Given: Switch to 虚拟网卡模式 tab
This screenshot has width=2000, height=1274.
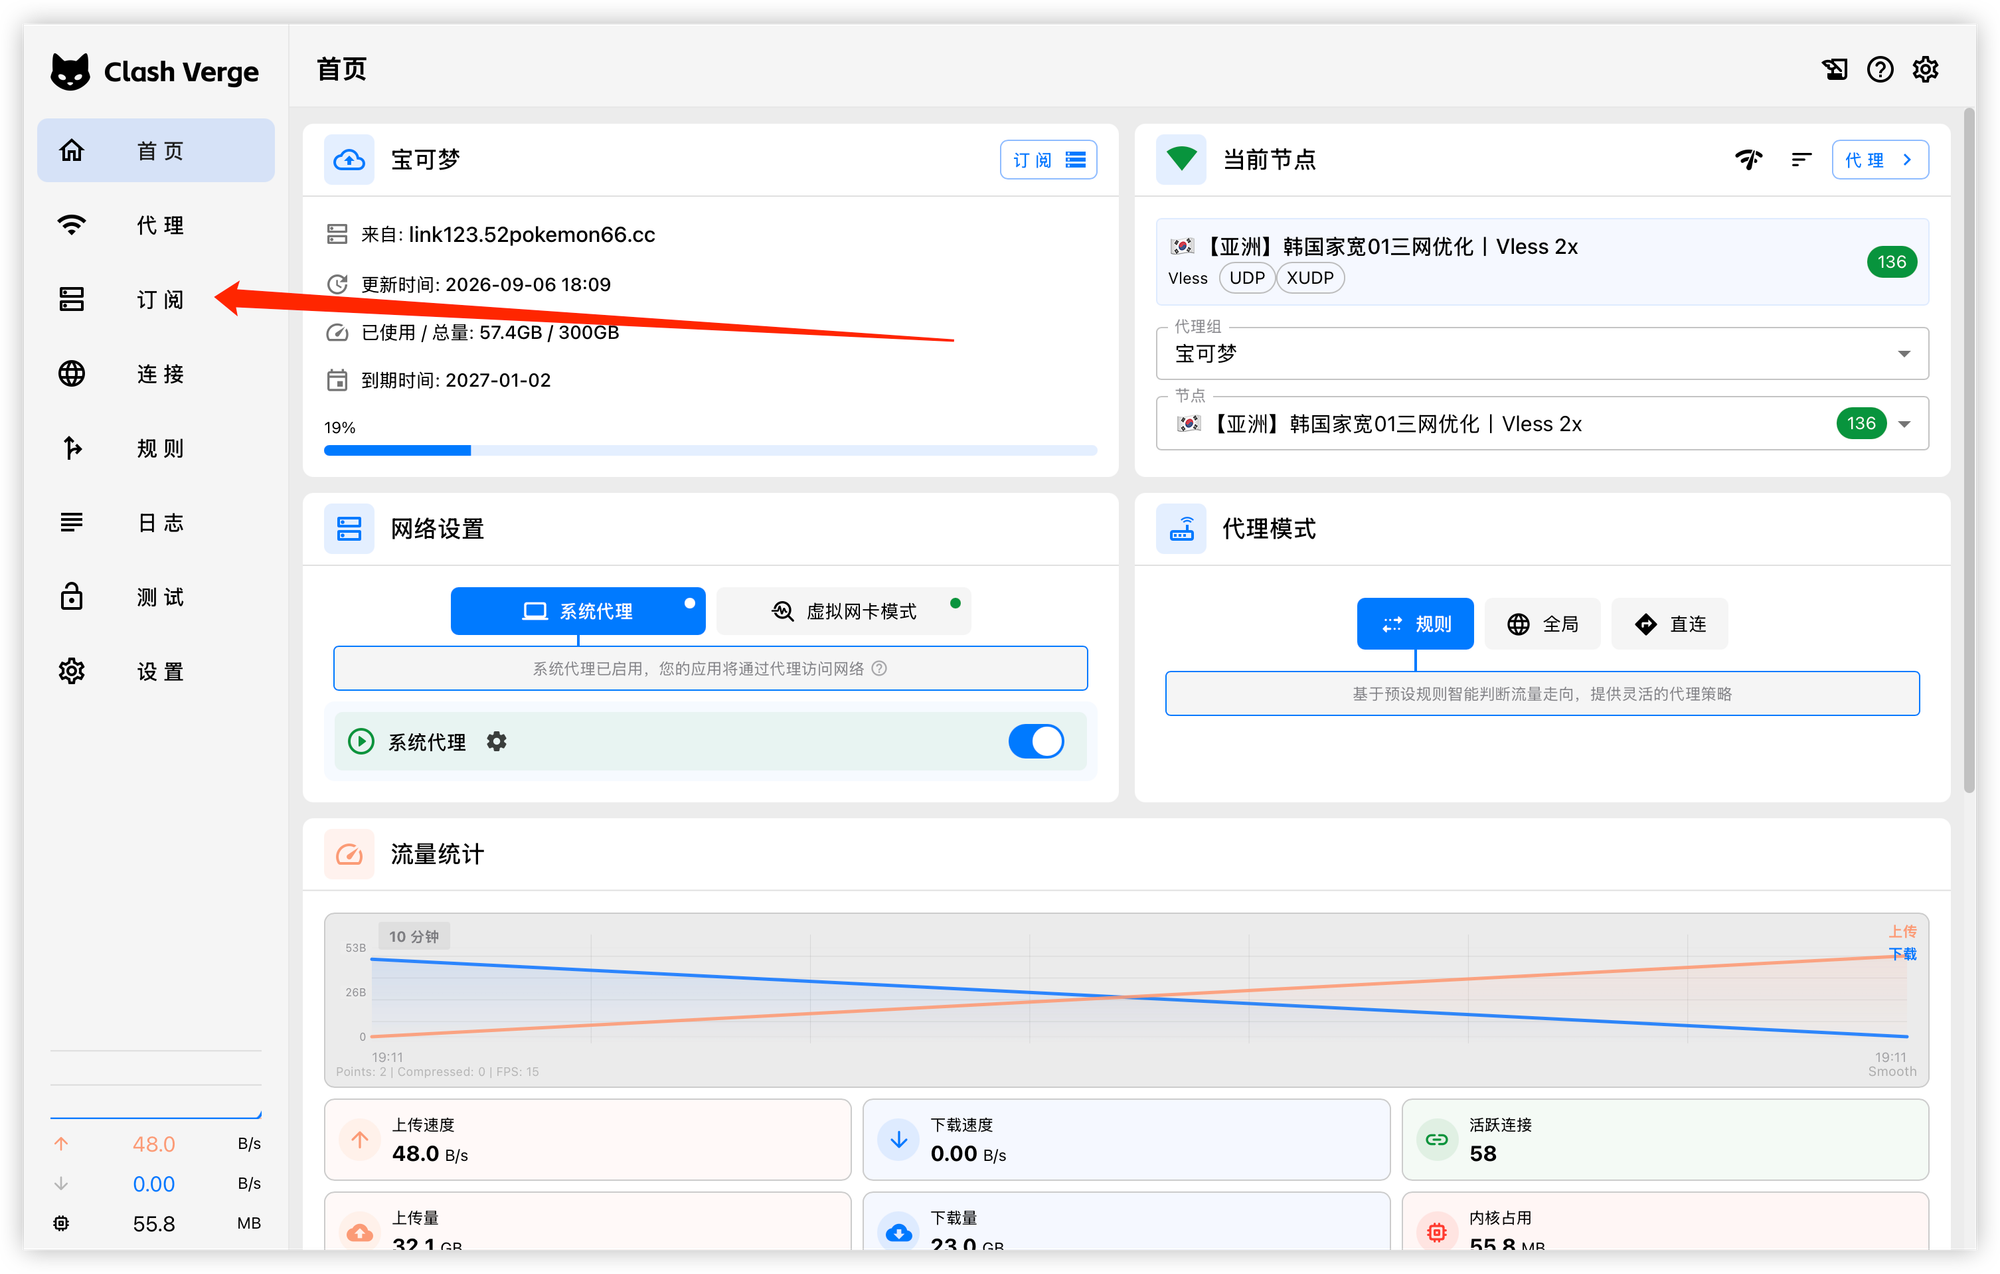Looking at the screenshot, I should [844, 611].
